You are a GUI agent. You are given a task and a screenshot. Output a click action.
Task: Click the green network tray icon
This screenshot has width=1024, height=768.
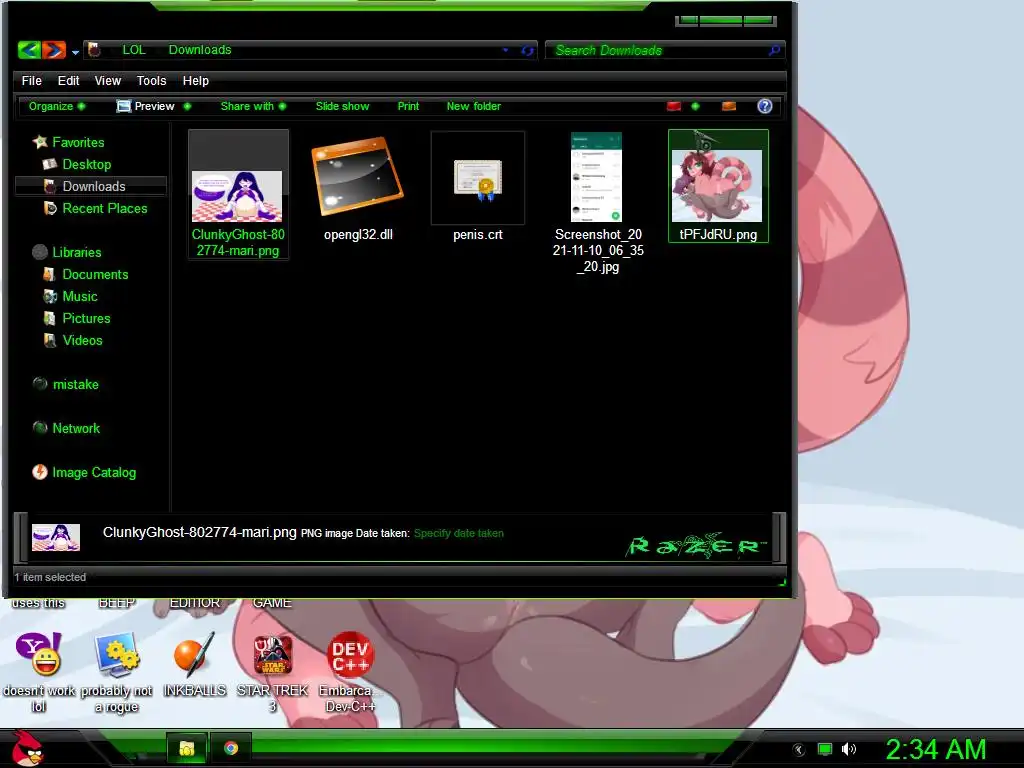coord(825,749)
